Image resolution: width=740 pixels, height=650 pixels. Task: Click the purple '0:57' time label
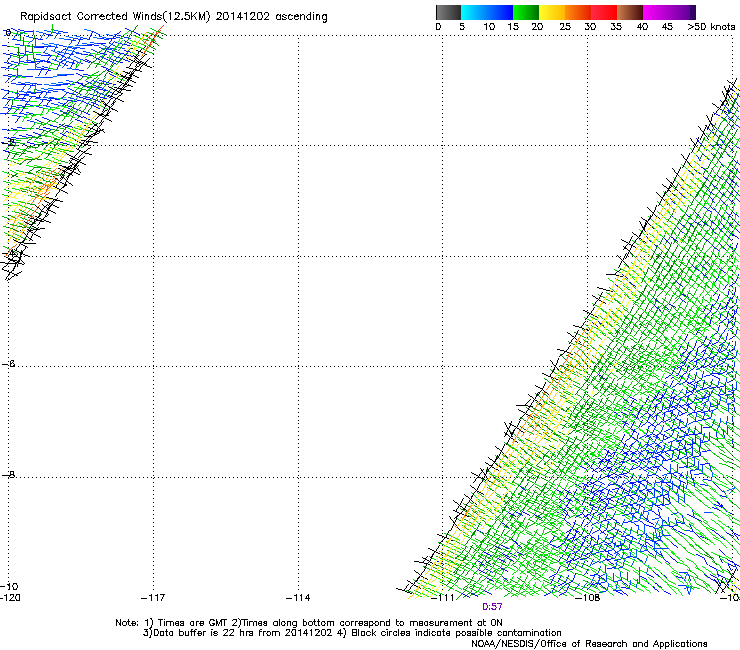(x=492, y=607)
